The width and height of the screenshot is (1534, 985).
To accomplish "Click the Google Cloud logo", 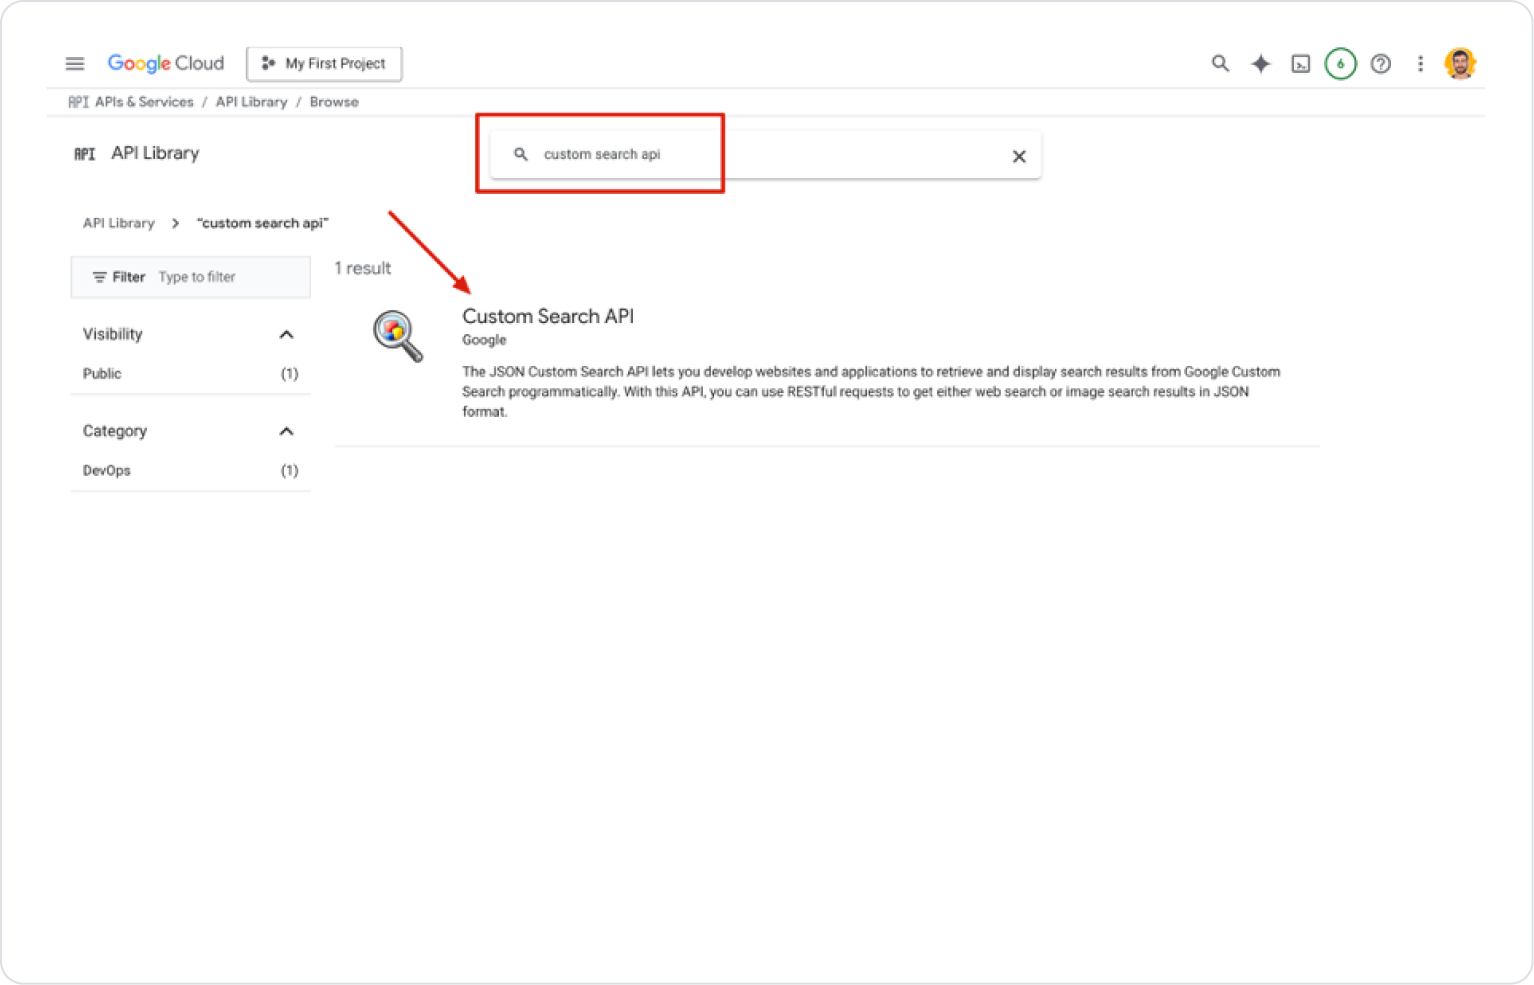I will point(166,64).
